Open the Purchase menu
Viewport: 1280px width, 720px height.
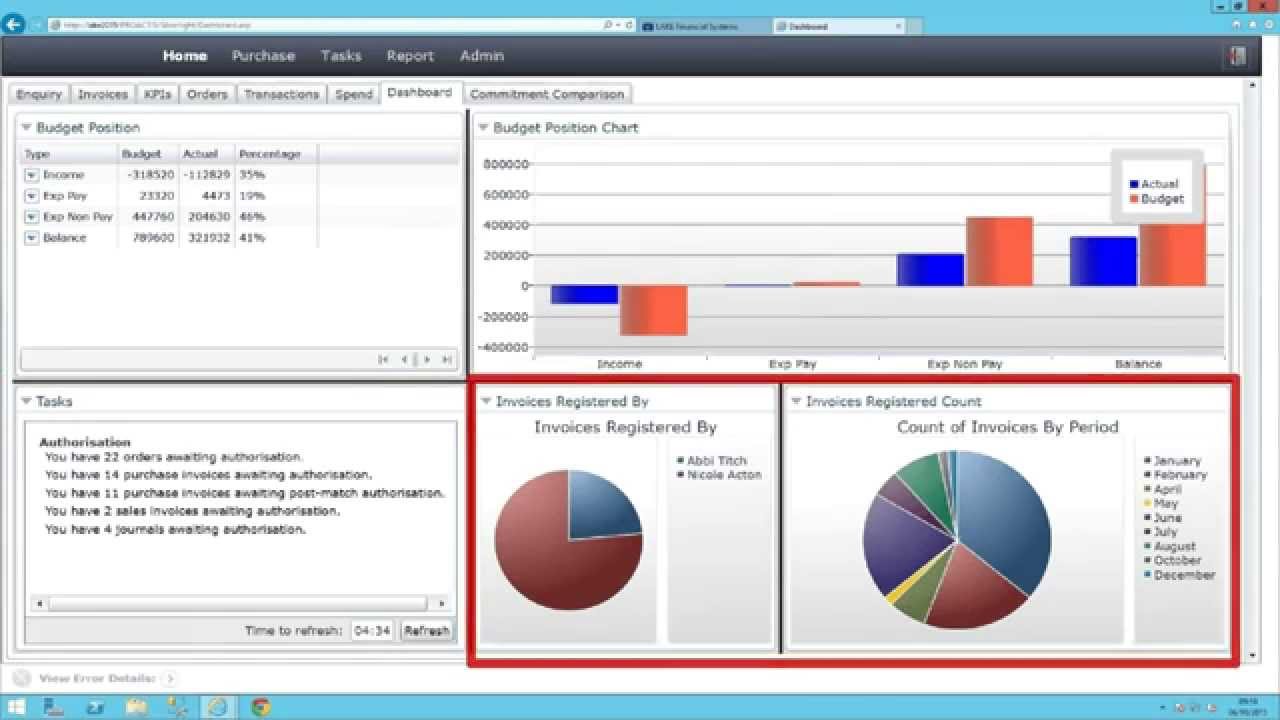click(x=263, y=56)
